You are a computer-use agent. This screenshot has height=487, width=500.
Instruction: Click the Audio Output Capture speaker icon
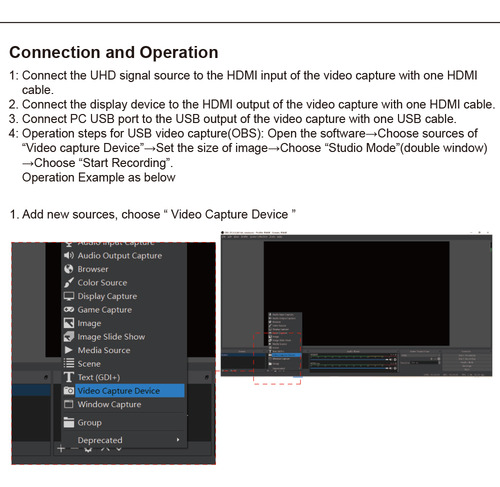69,255
